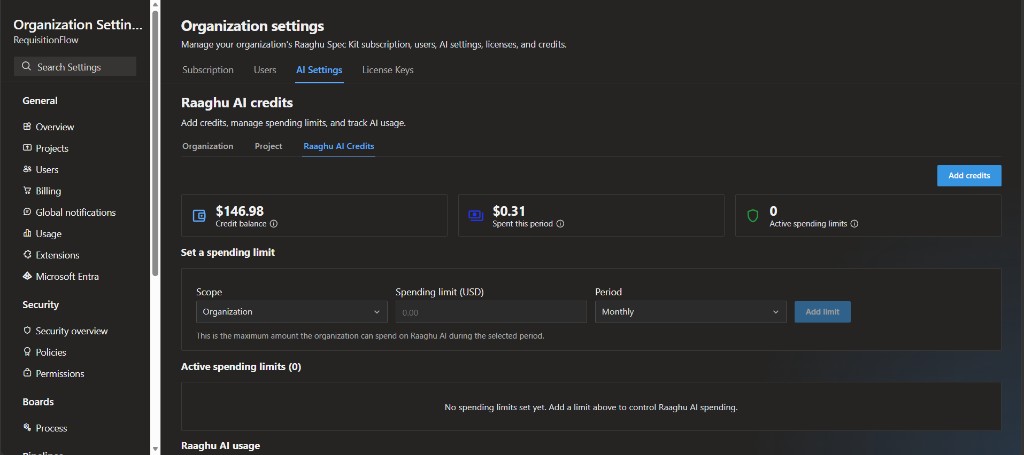The height and width of the screenshot is (455, 1024).
Task: Click the Credit balance info icon
Action: click(274, 224)
